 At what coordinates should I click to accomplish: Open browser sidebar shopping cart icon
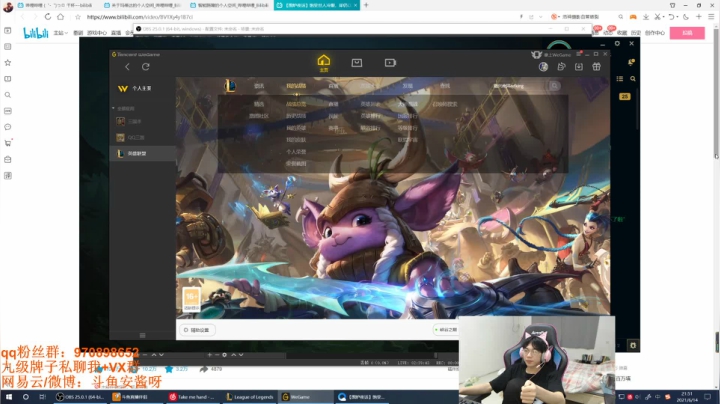pos(8,143)
